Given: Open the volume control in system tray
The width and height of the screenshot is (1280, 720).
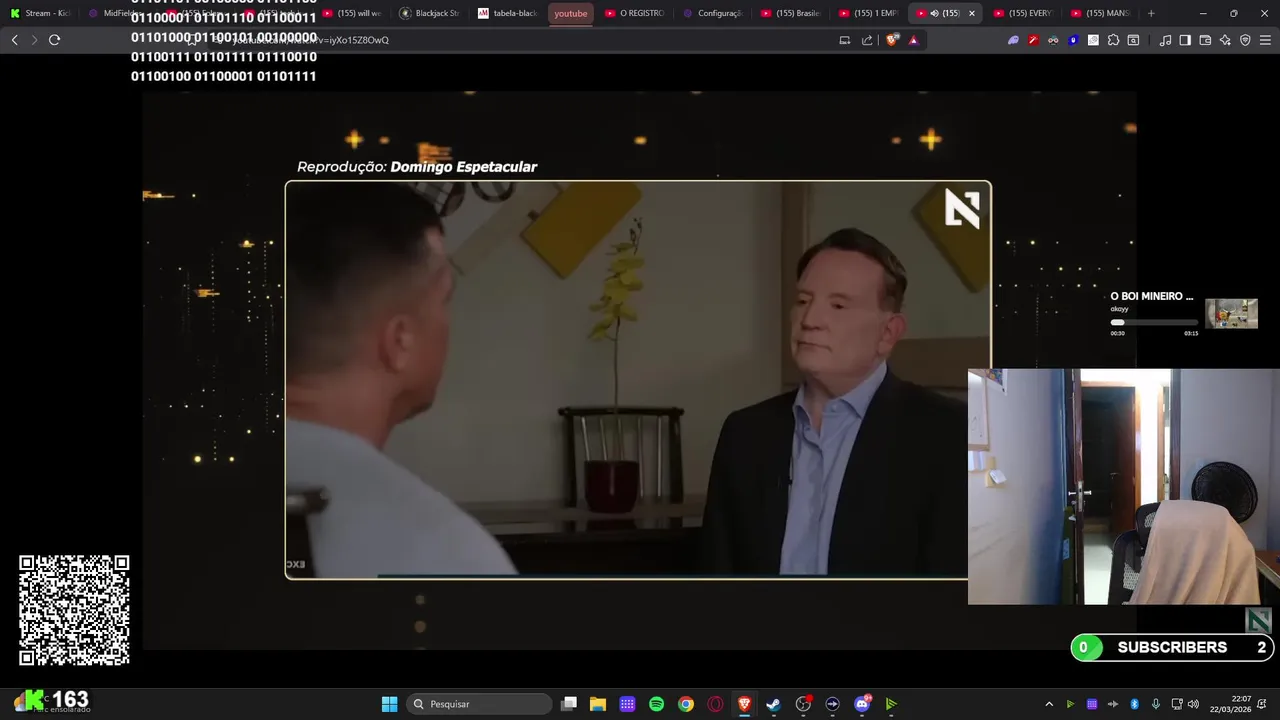Looking at the screenshot, I should click(x=1193, y=704).
